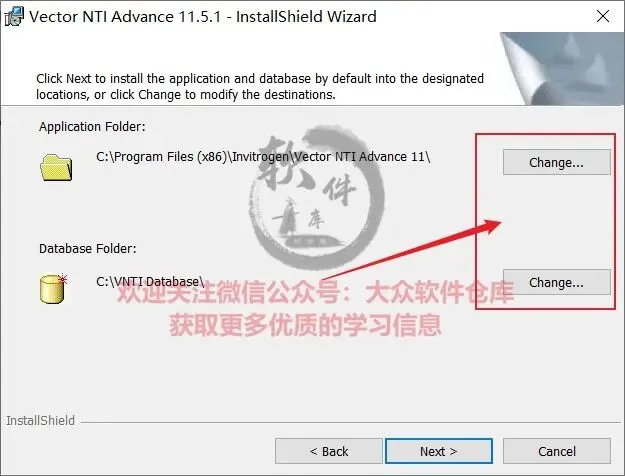Close the InstallShield Wizard window
The height and width of the screenshot is (476, 625).
(603, 16)
